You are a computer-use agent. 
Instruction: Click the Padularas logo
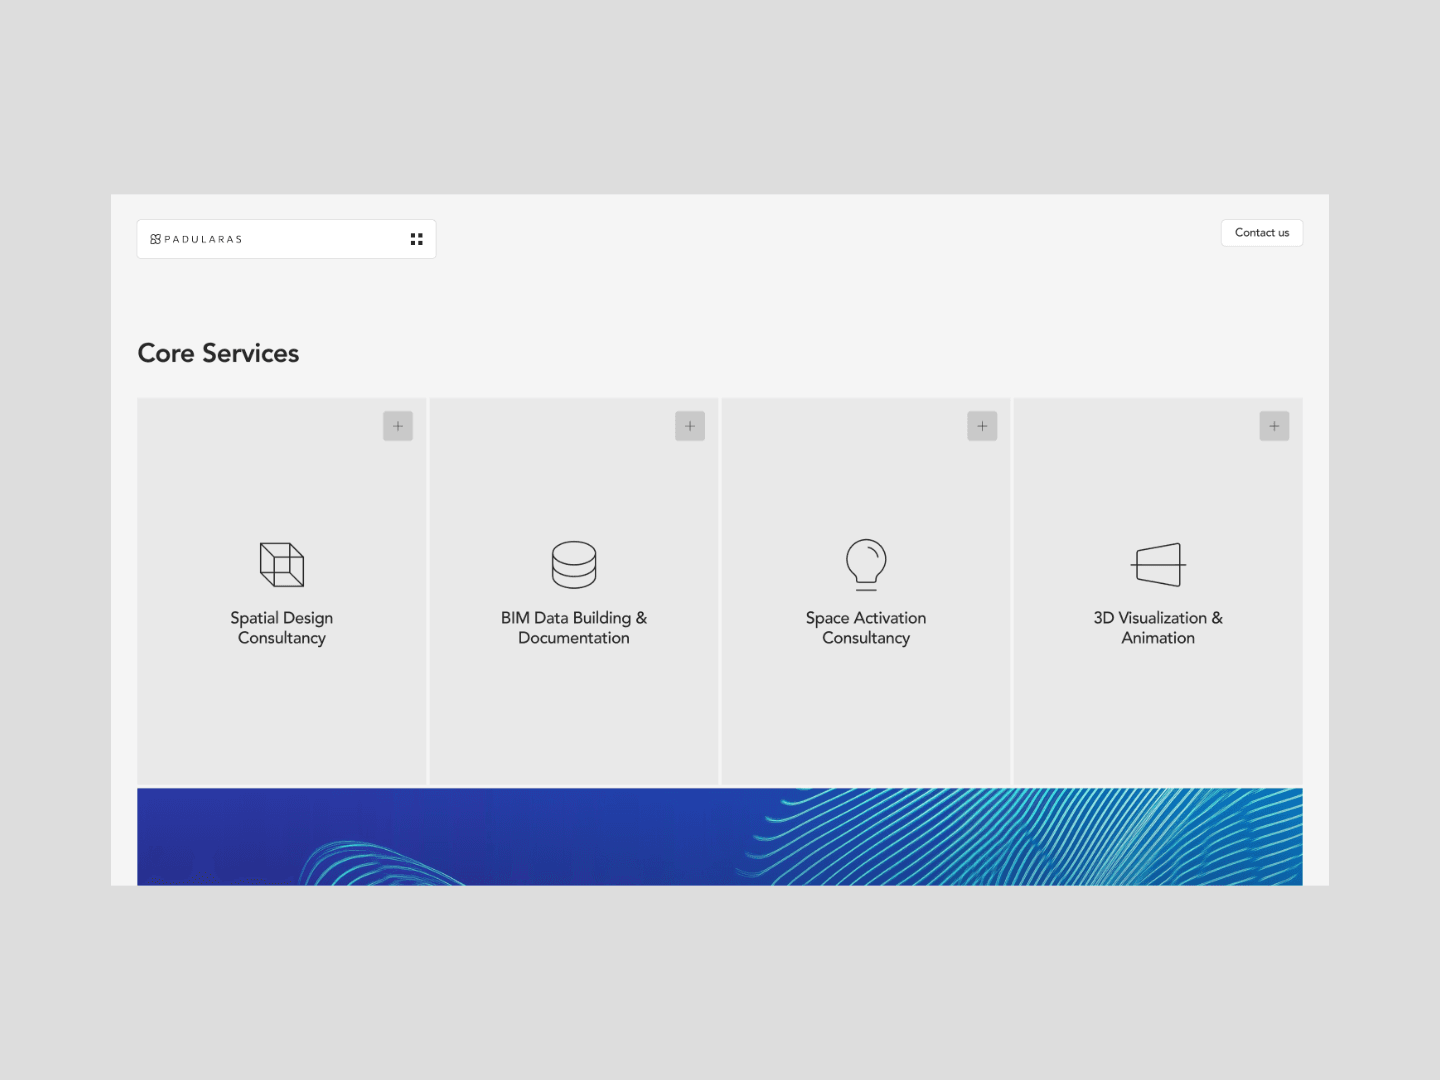[196, 239]
